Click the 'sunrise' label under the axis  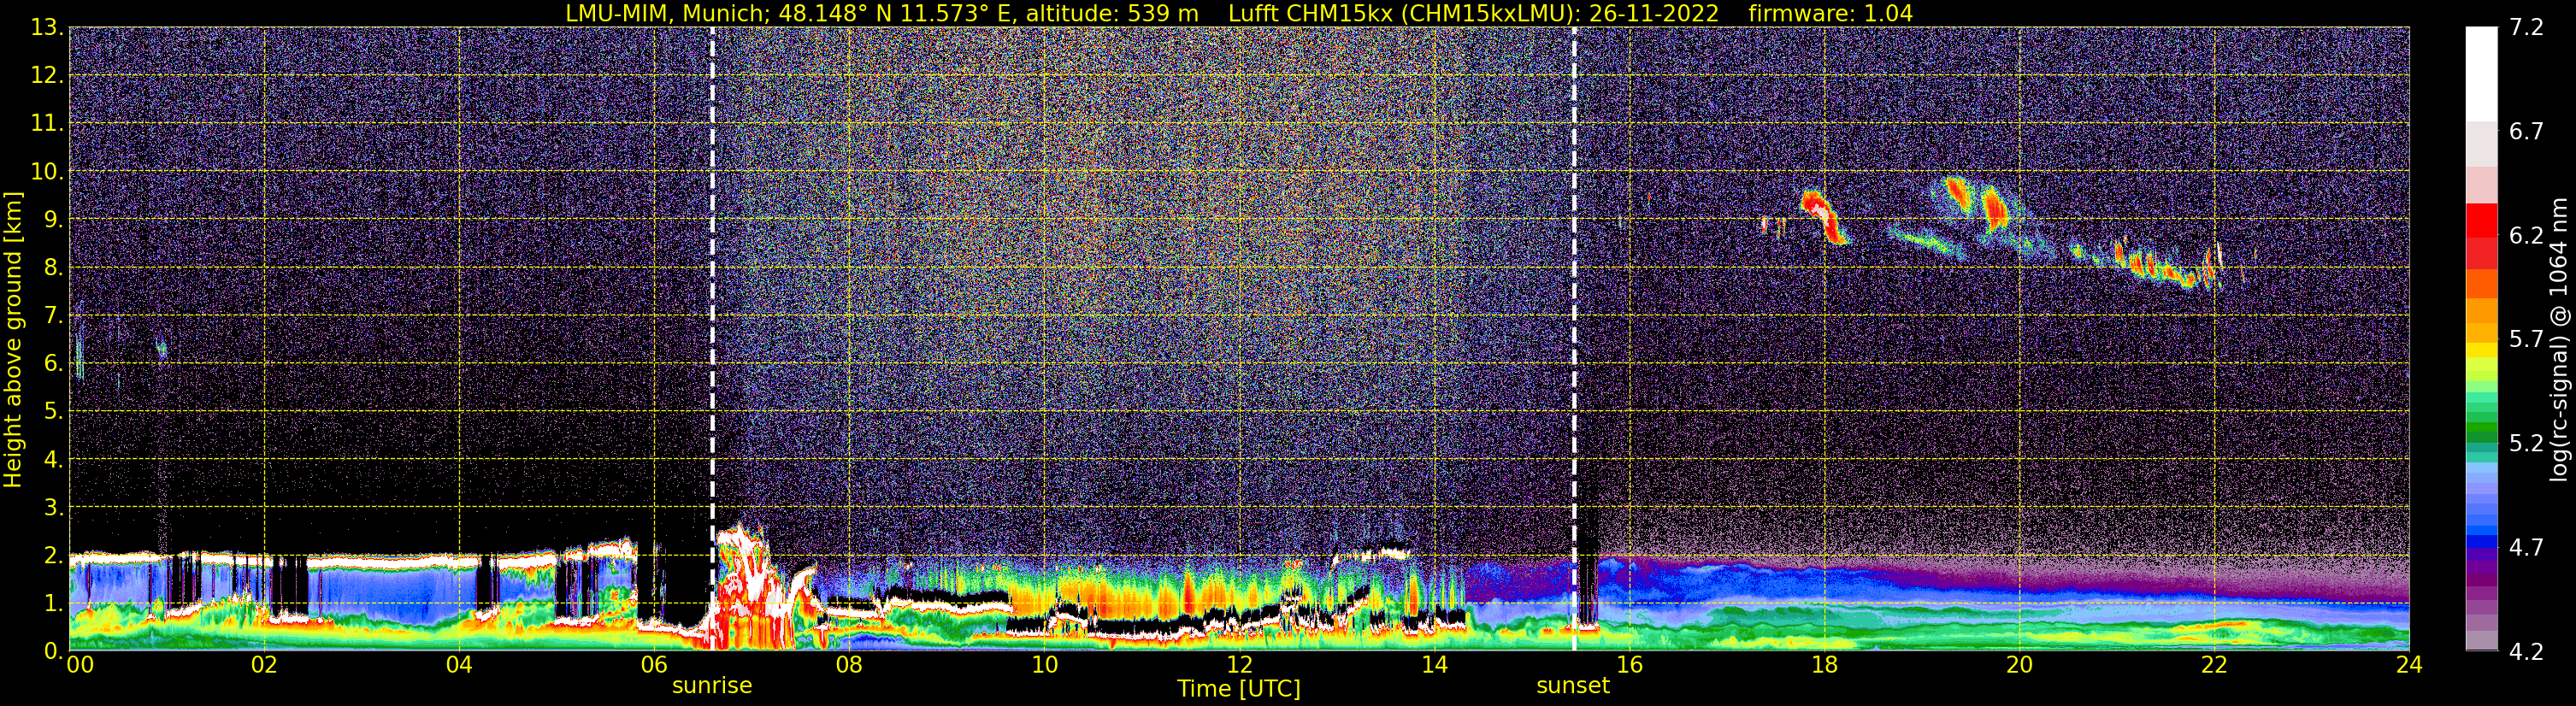click(x=711, y=686)
